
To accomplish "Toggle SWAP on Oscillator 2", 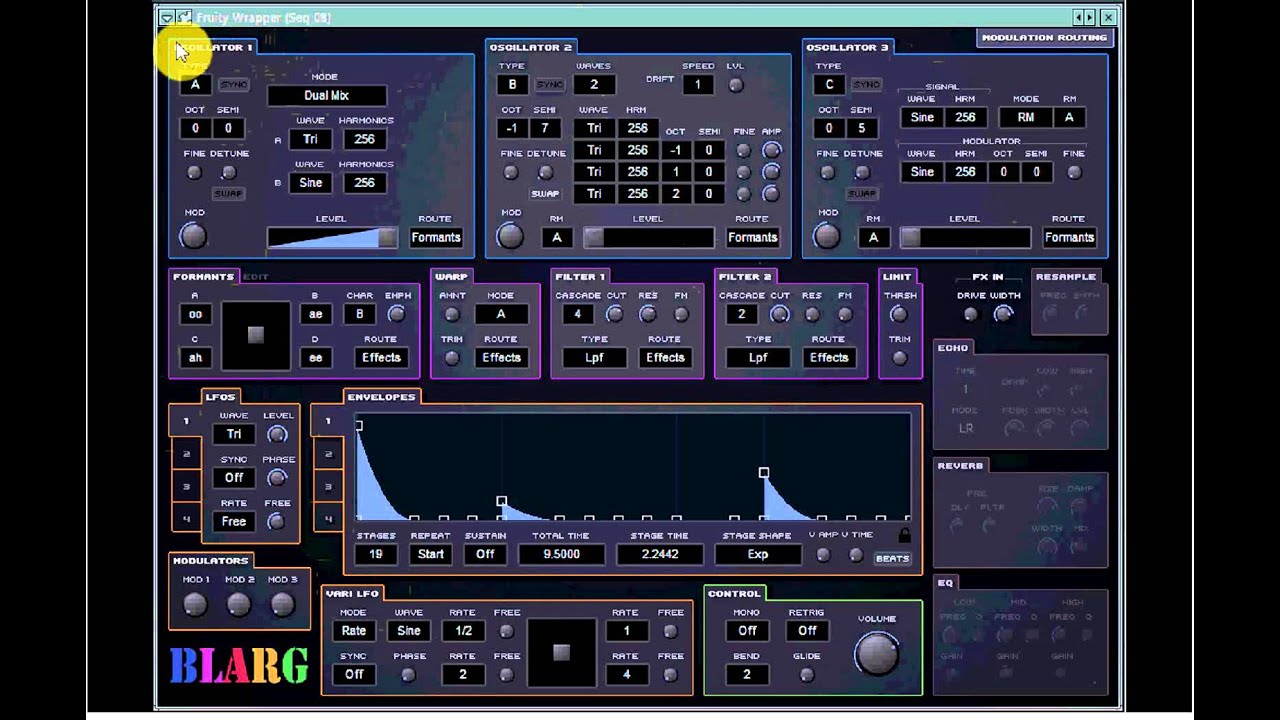I will tap(545, 193).
